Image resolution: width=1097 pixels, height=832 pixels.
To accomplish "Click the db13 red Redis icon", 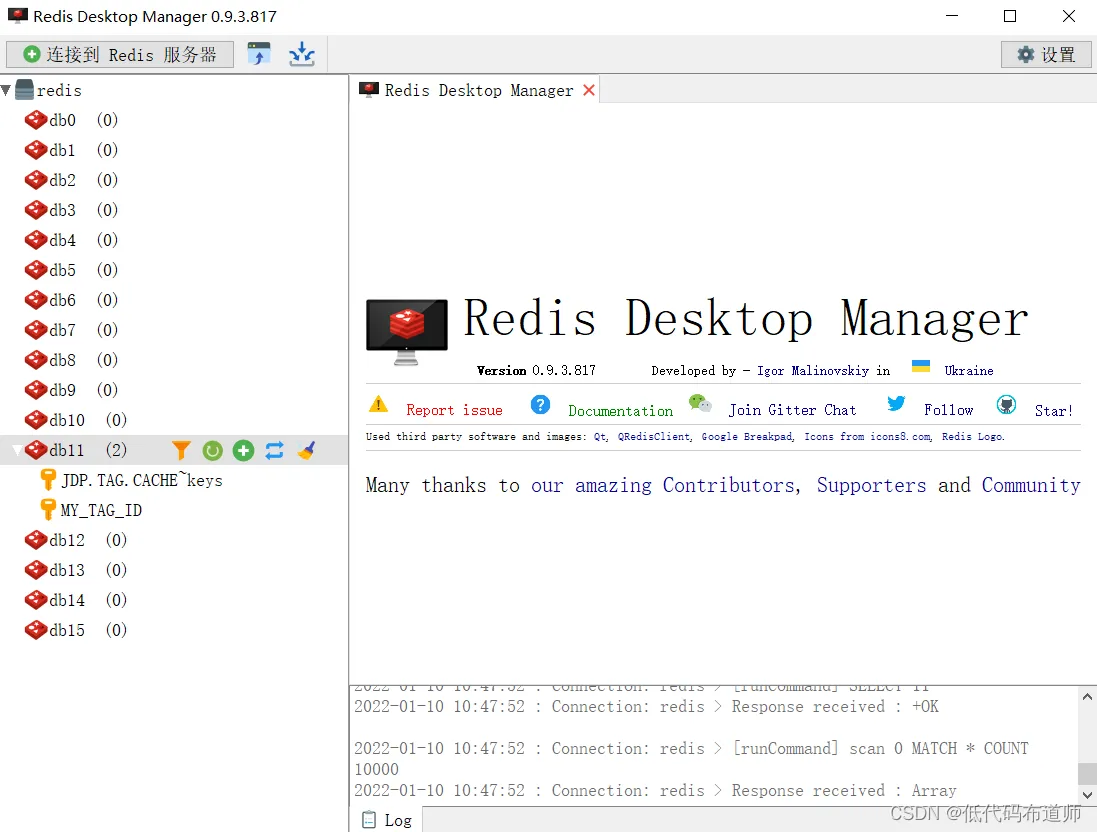I will tap(36, 570).
